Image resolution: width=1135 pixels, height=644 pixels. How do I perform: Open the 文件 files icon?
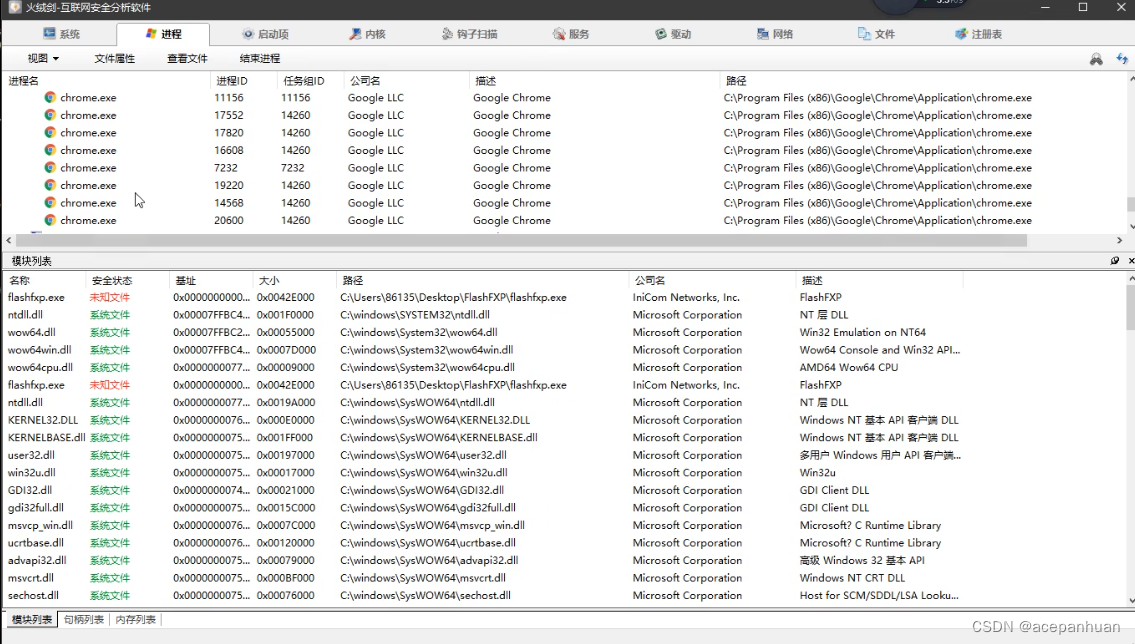[x=864, y=34]
